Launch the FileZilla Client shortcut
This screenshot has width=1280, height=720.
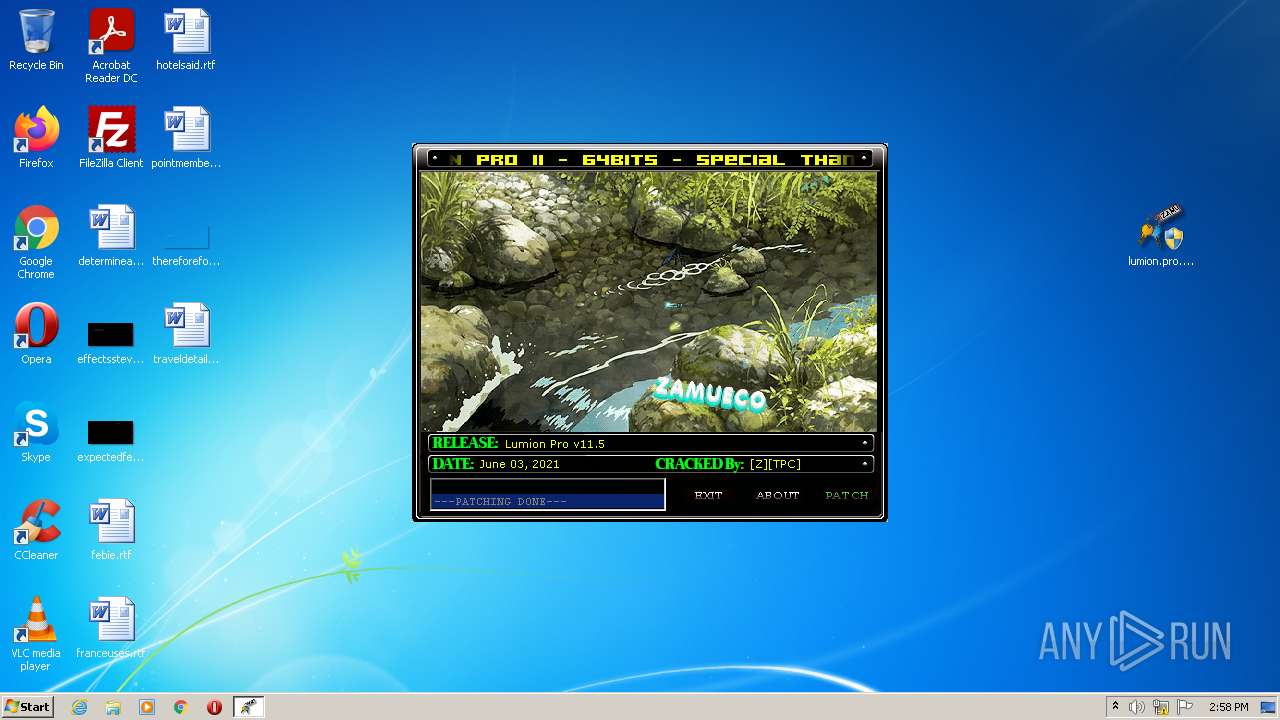pos(111,138)
